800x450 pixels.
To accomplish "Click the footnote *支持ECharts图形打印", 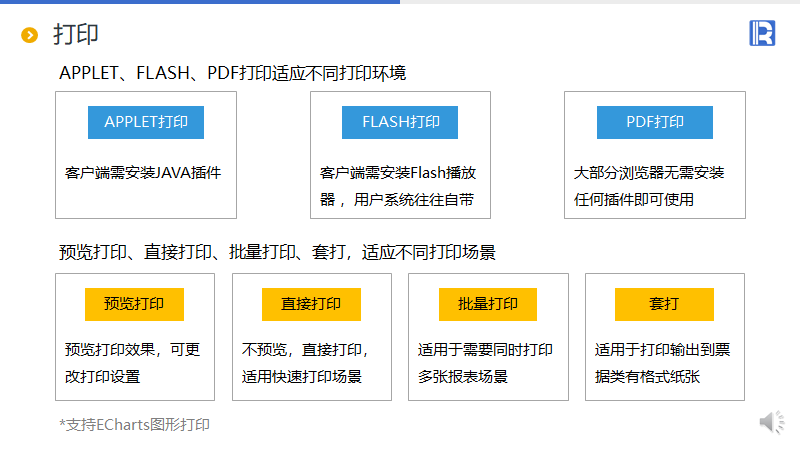I will click(x=135, y=424).
